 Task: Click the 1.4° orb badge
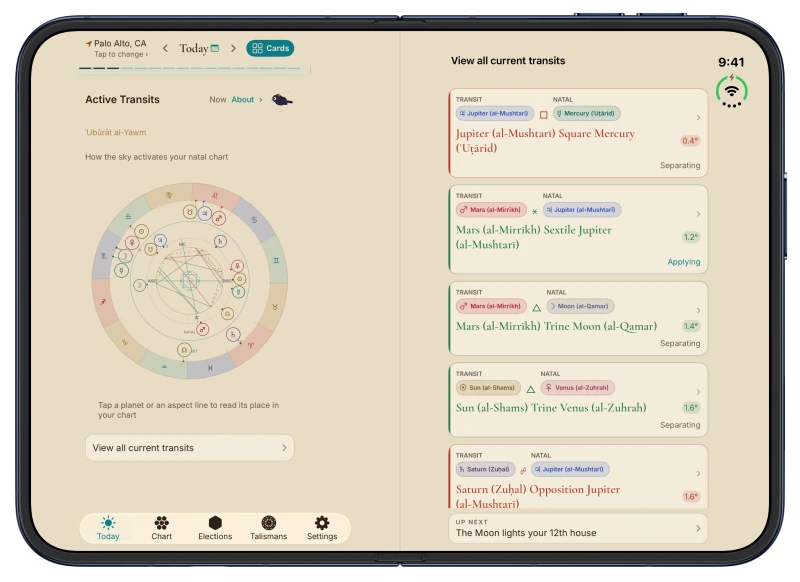coord(690,326)
